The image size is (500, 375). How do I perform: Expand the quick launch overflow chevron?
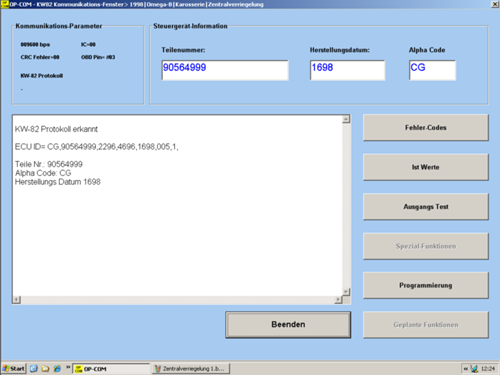click(68, 367)
